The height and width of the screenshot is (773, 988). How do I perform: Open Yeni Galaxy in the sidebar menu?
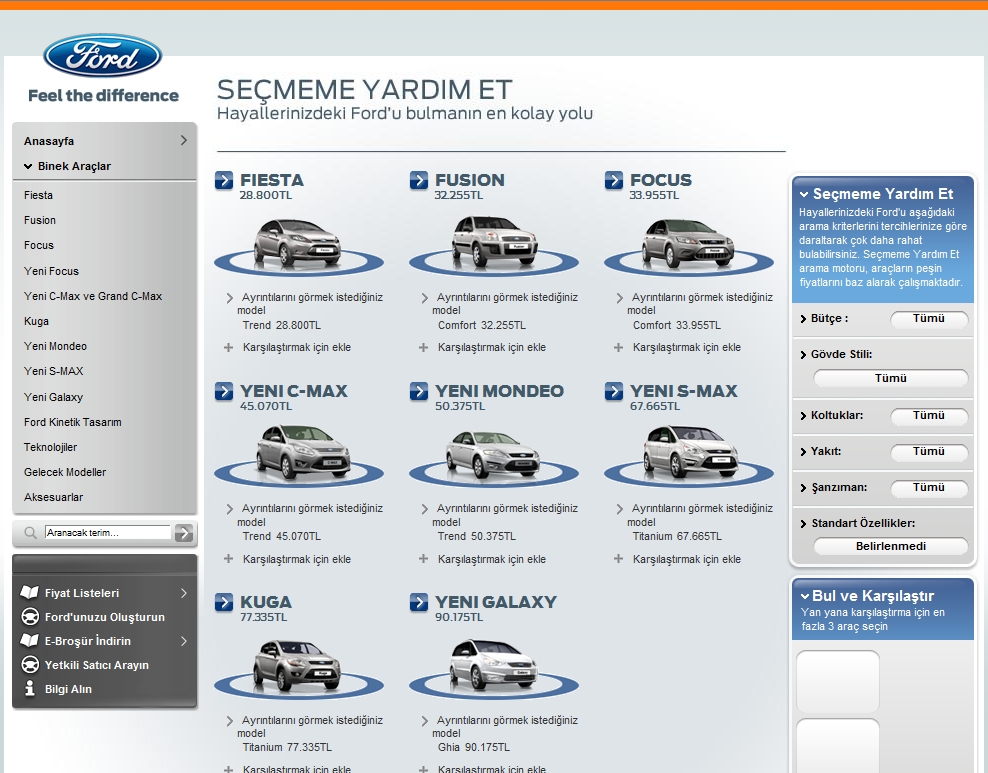click(x=54, y=397)
